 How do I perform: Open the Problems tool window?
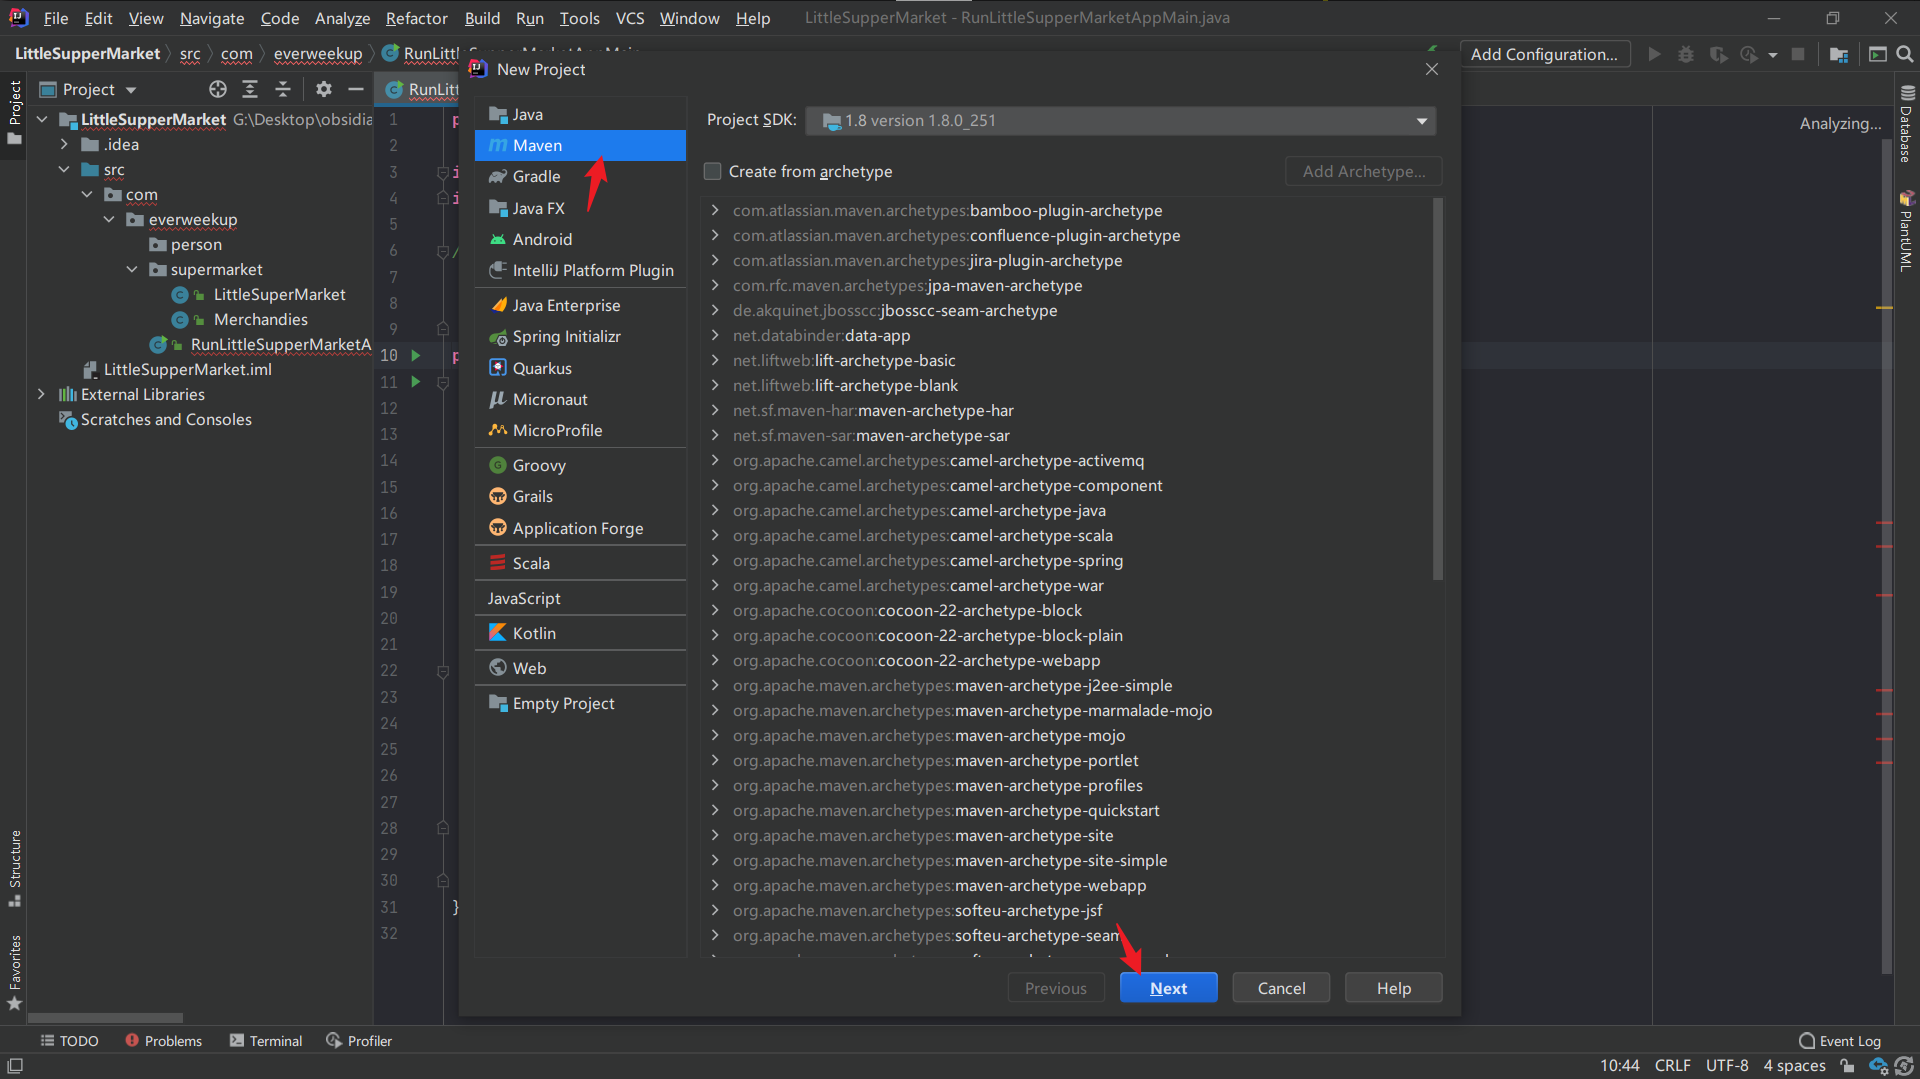point(164,1041)
